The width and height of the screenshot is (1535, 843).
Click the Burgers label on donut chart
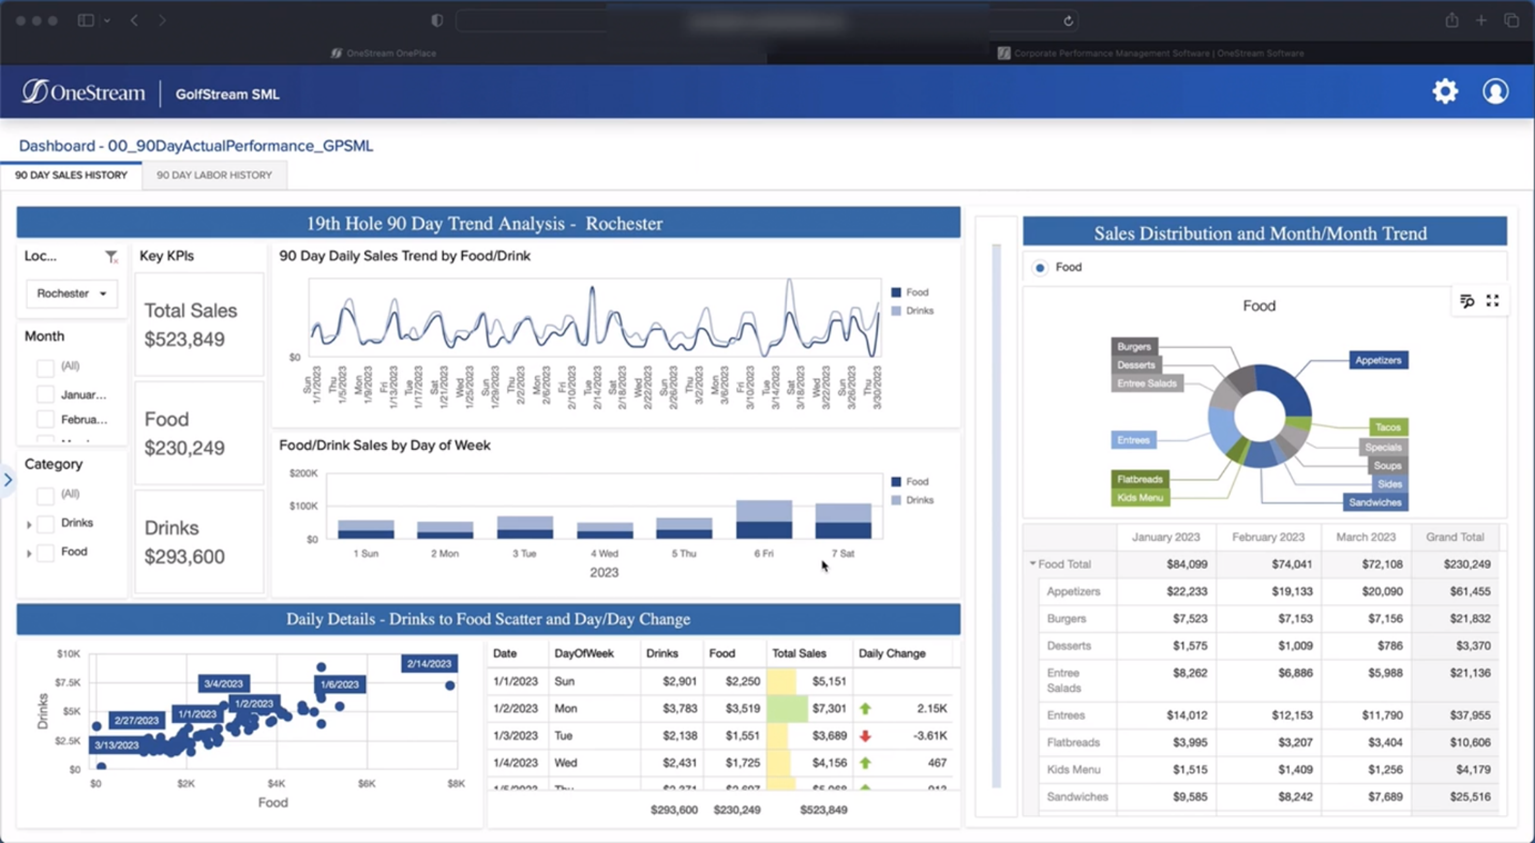click(x=1134, y=347)
